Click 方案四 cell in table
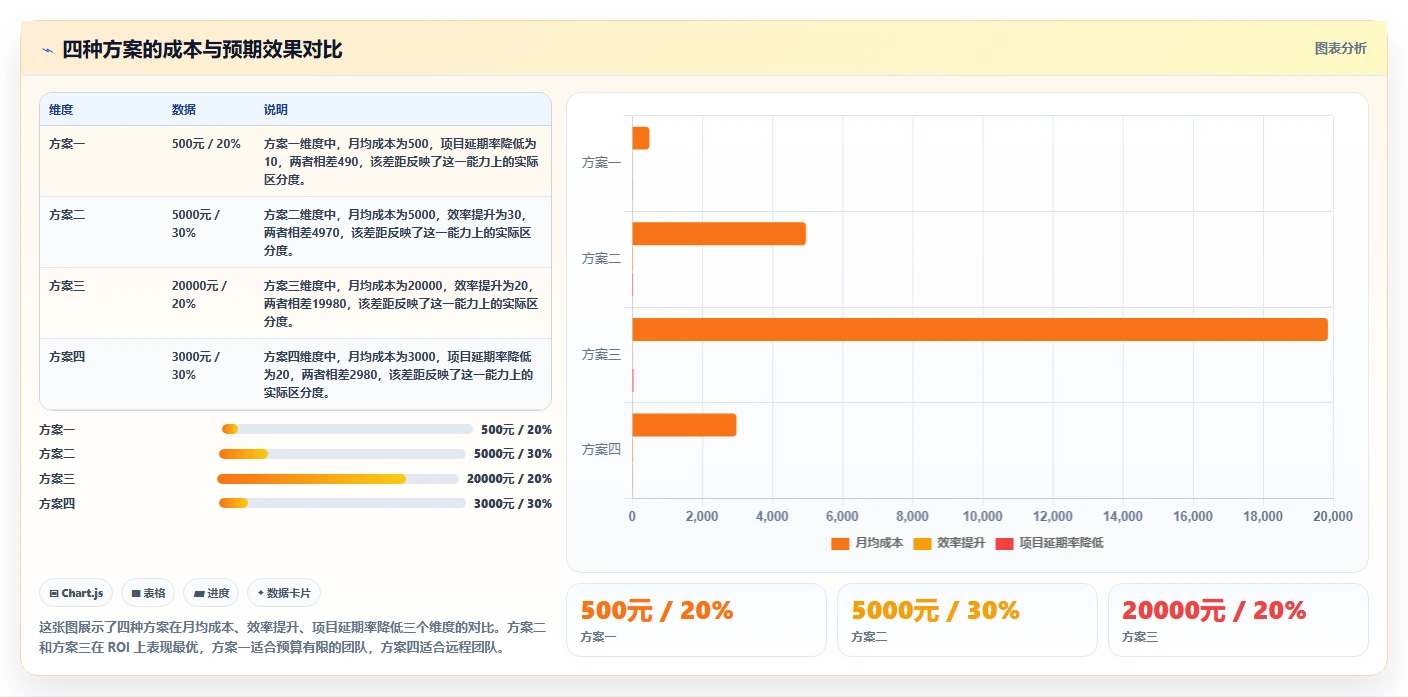The width and height of the screenshot is (1408, 697). (x=67, y=357)
